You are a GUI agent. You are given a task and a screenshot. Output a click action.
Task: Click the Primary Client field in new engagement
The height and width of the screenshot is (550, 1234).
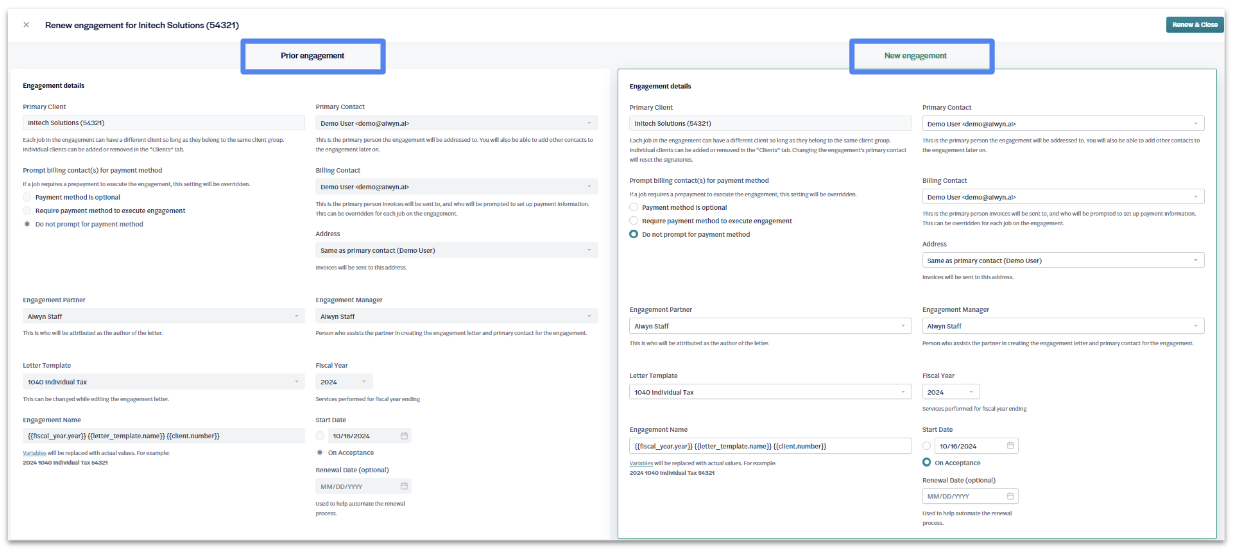771,123
